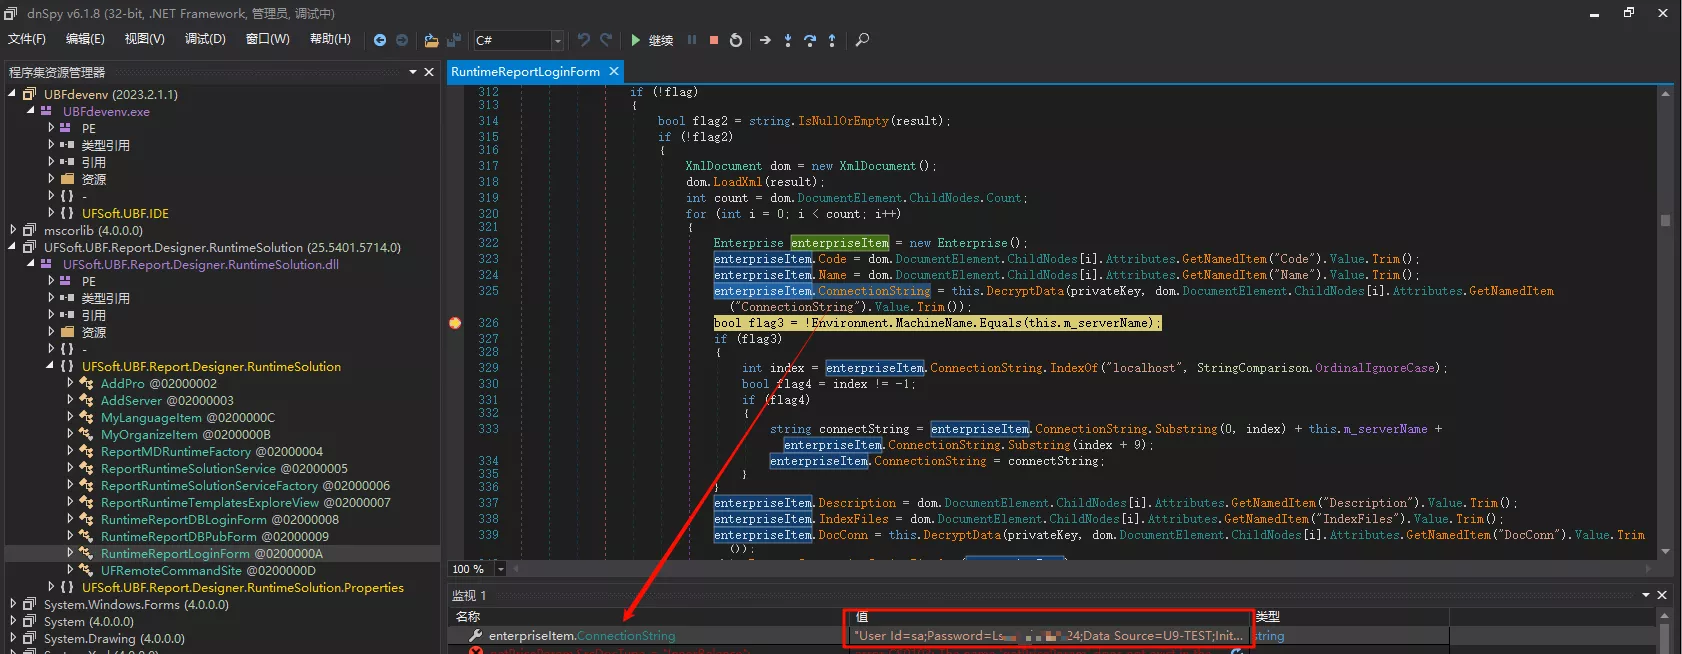Toggle the breakpoint on line 326
The image size is (1682, 654).
coord(455,323)
